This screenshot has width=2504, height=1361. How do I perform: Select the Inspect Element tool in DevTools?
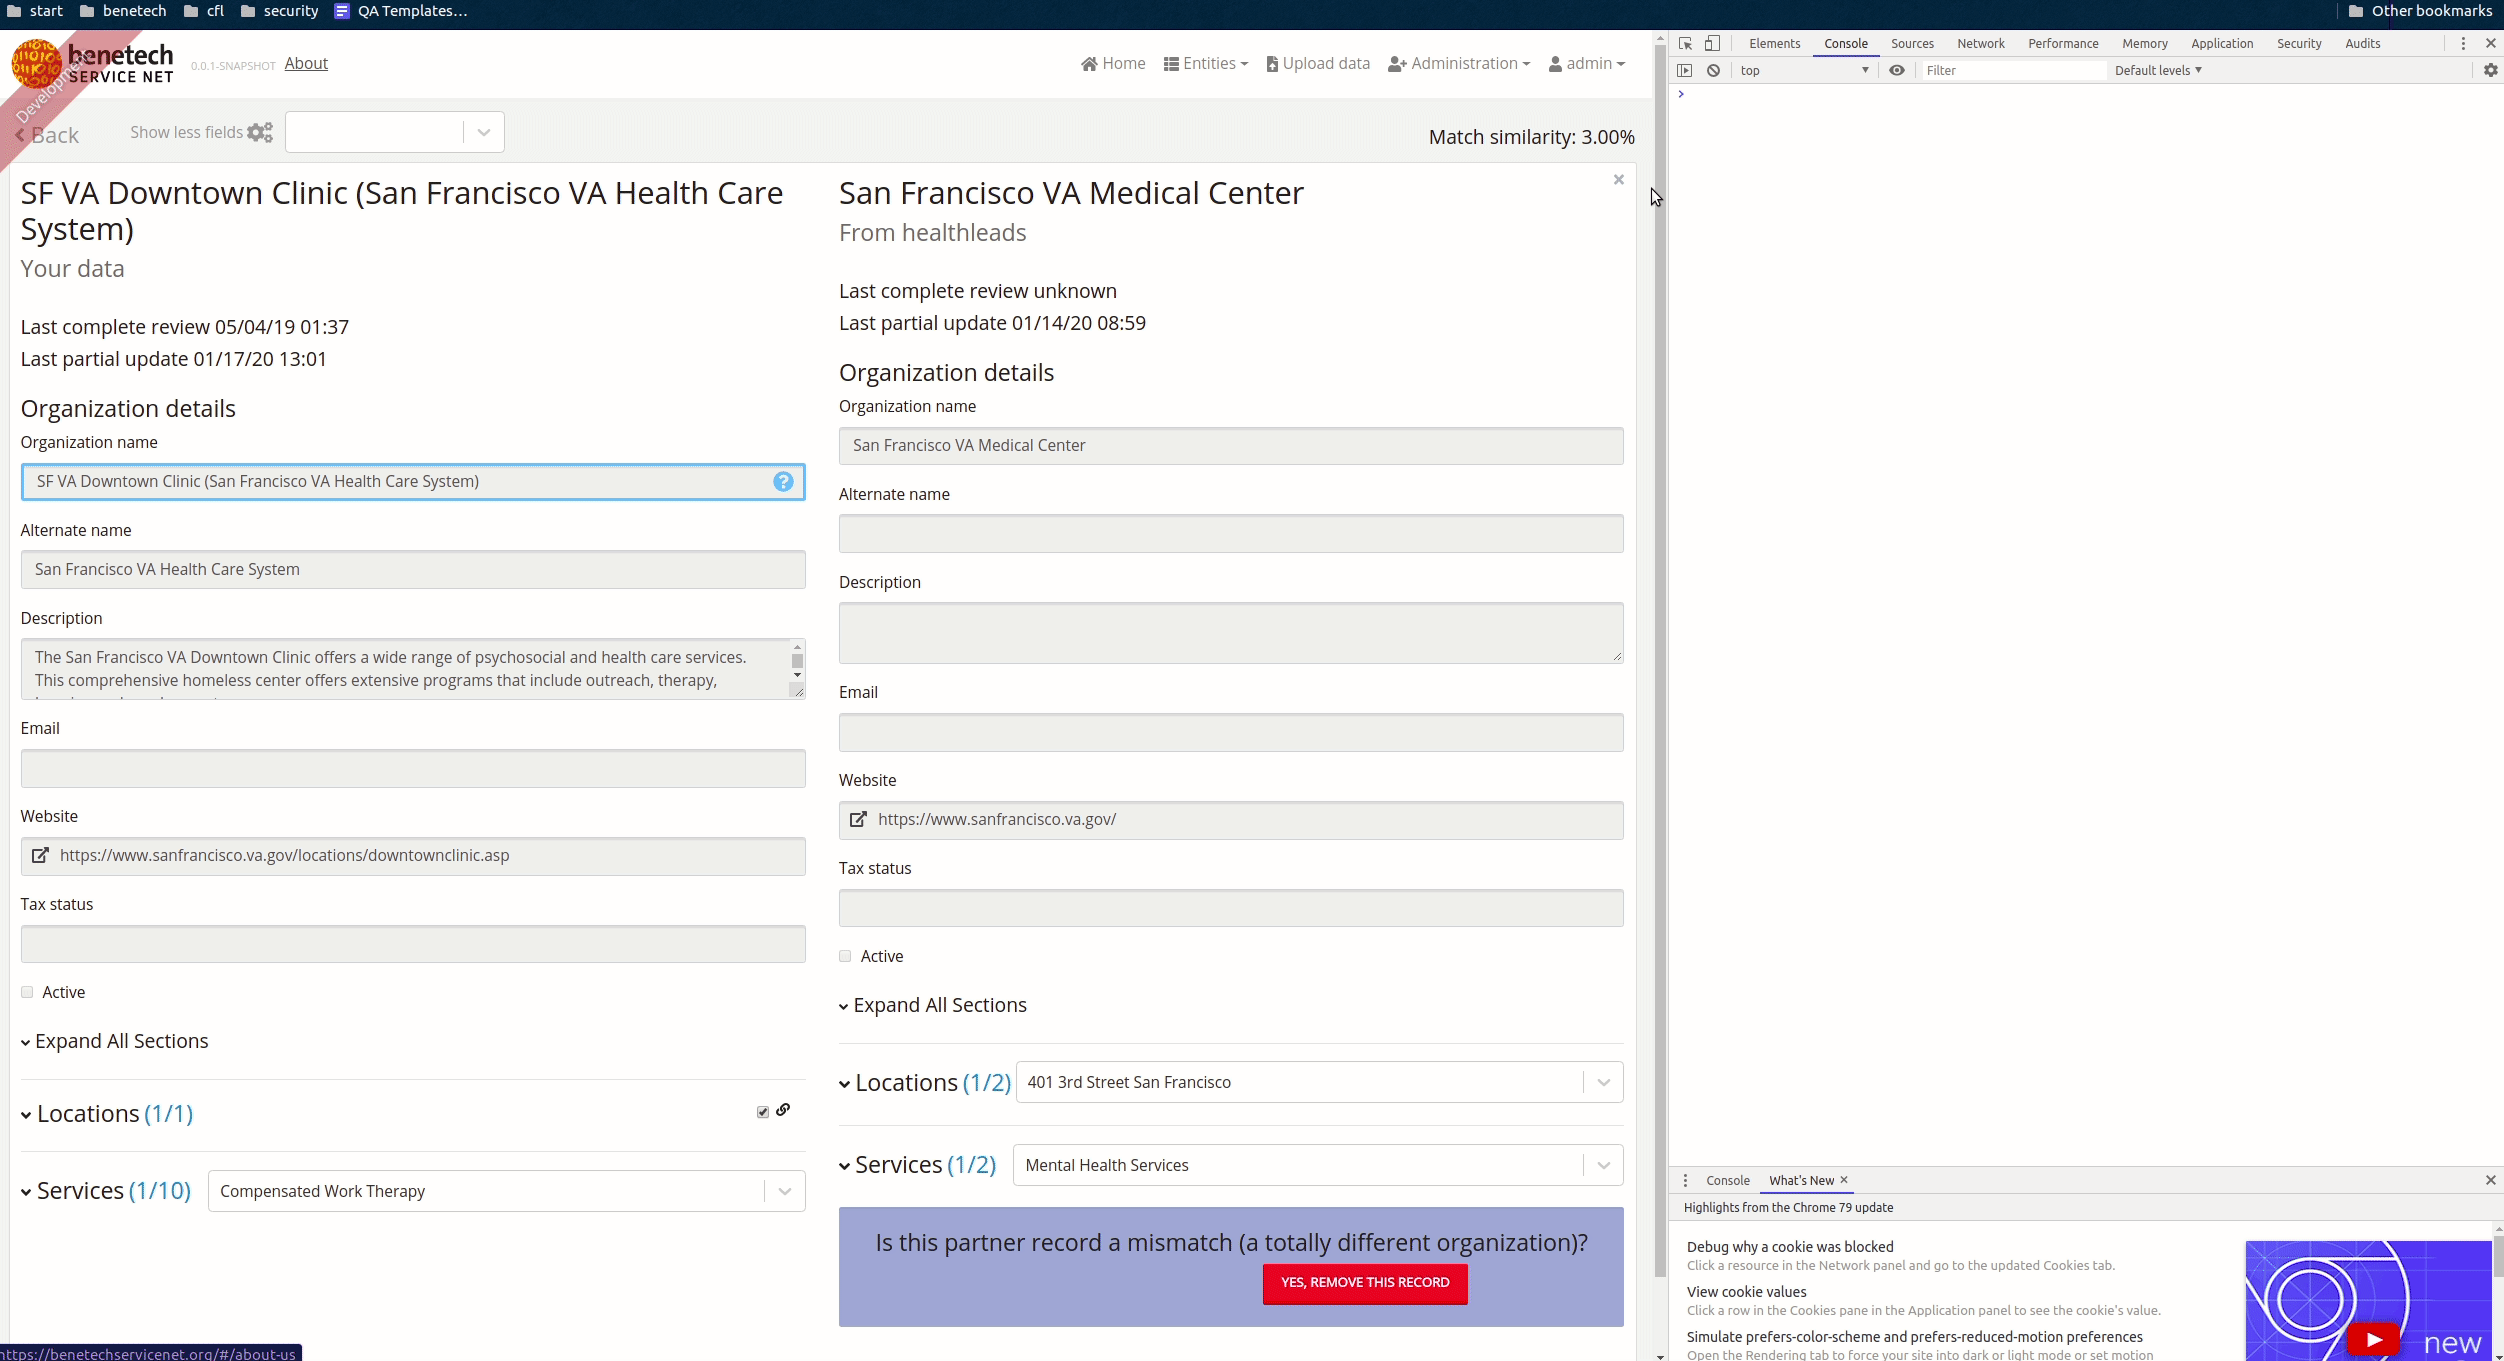click(1684, 43)
